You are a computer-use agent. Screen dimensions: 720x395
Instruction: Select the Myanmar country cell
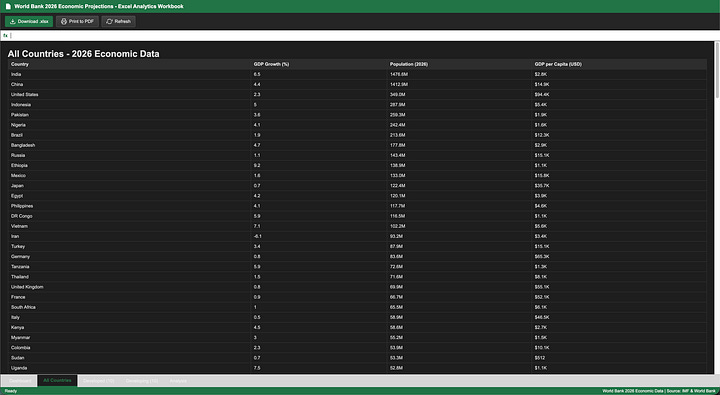[129, 337]
